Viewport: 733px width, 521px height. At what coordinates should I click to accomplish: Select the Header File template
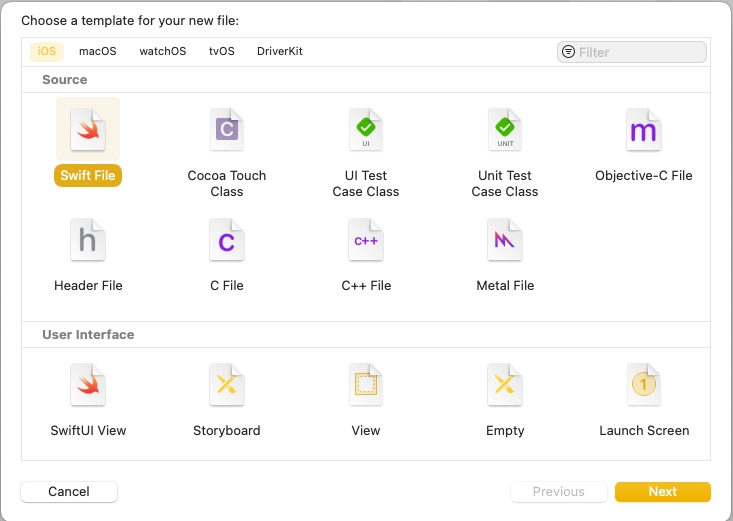[x=88, y=241]
